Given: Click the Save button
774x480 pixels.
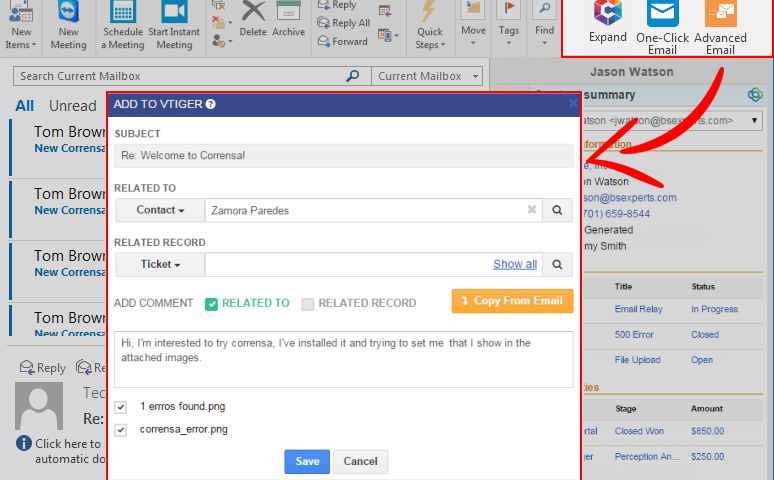Looking at the screenshot, I should [307, 461].
